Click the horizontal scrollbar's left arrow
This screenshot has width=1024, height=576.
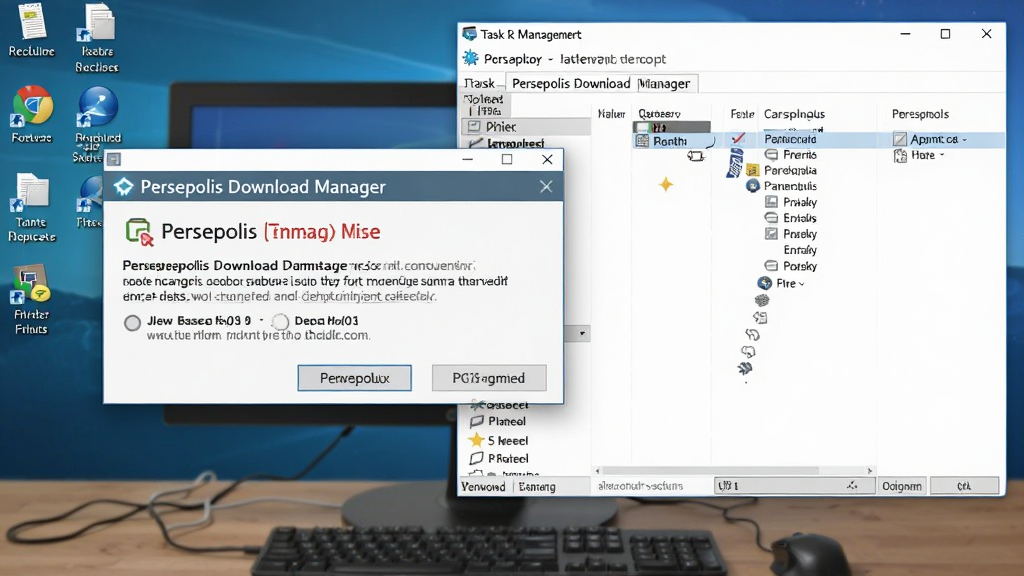pyautogui.click(x=598, y=471)
